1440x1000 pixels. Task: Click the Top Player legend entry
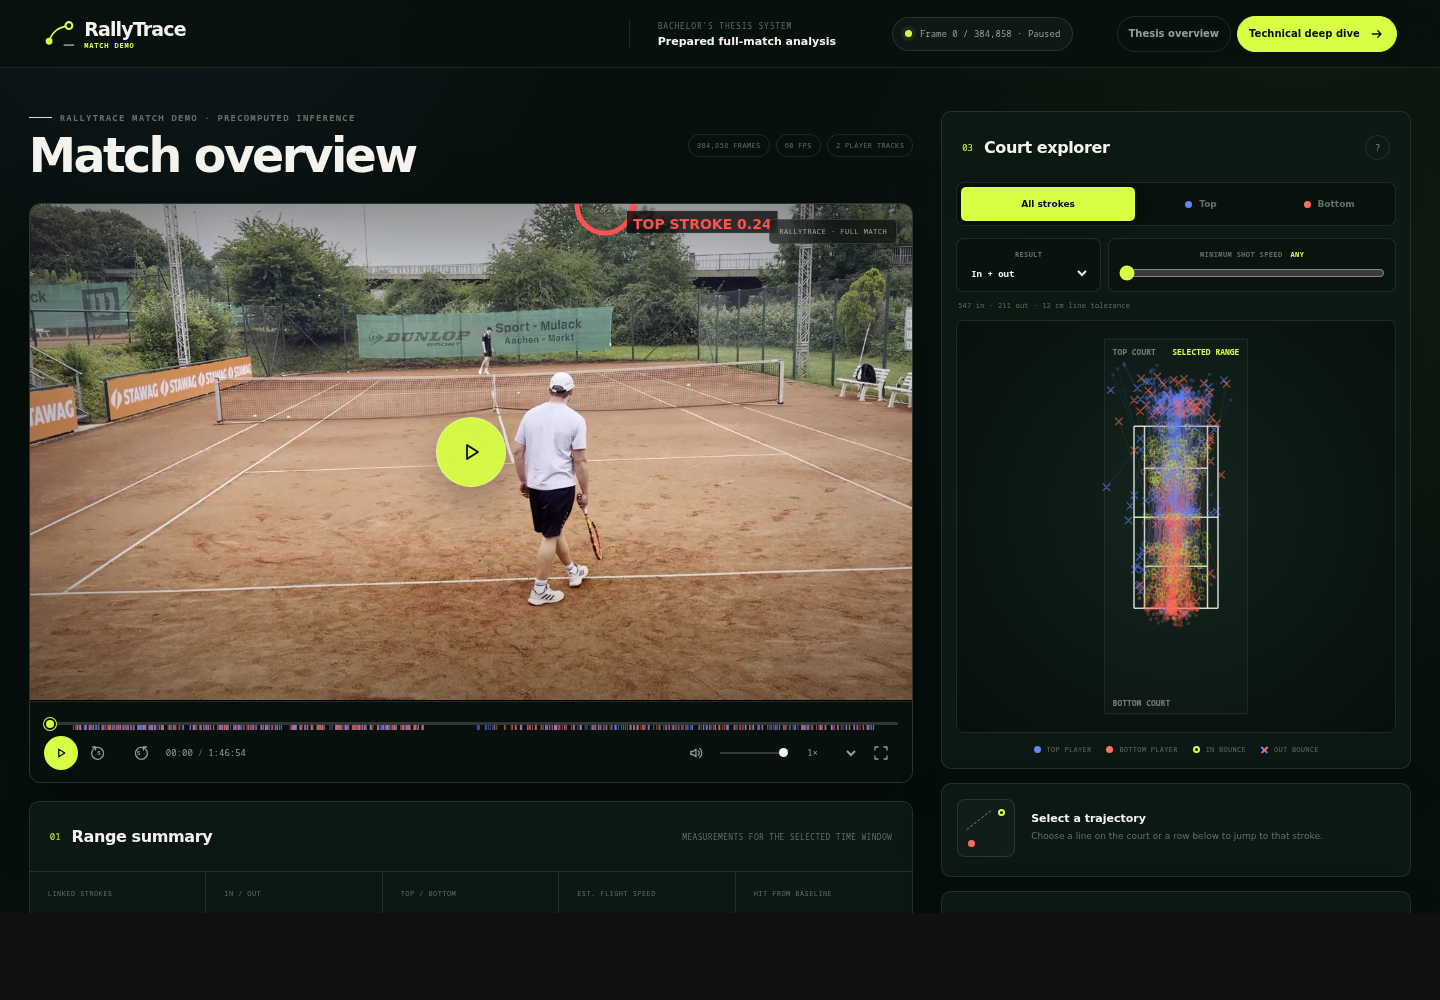click(x=1063, y=750)
